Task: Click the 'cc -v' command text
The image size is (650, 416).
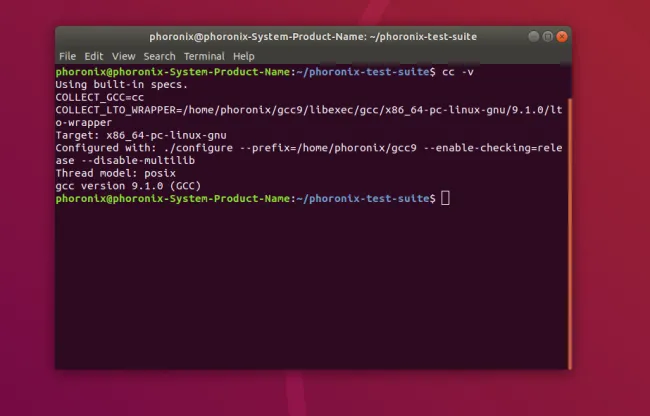Action: tap(458, 72)
